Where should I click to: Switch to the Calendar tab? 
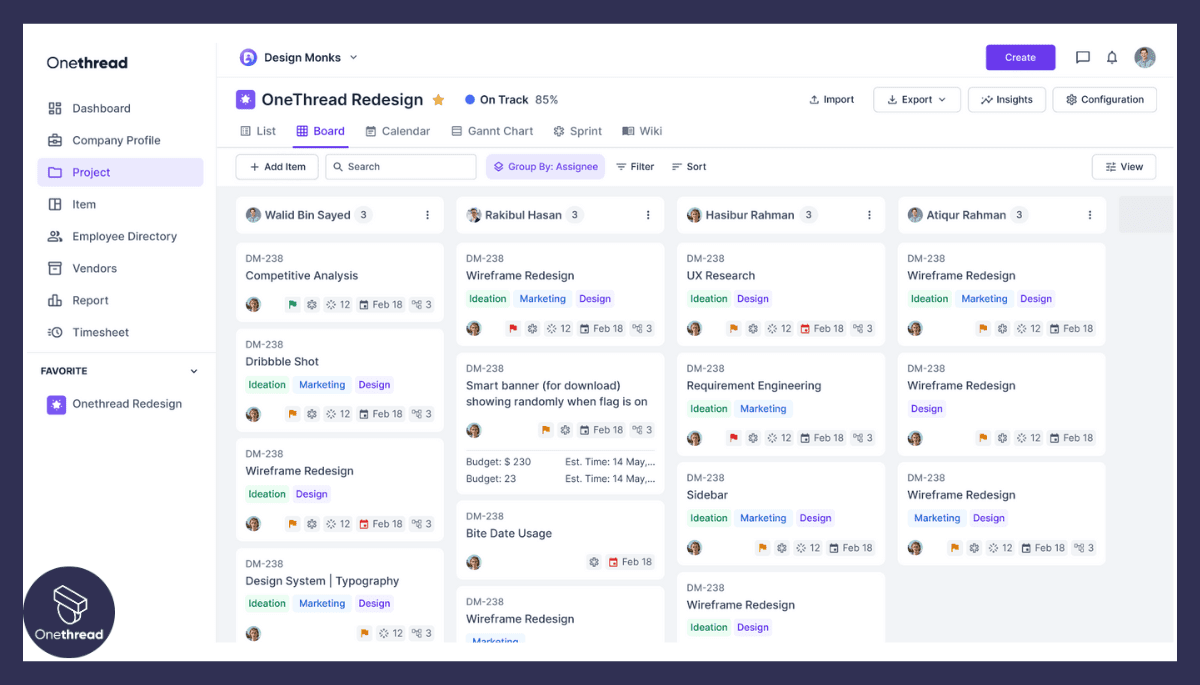tap(403, 130)
